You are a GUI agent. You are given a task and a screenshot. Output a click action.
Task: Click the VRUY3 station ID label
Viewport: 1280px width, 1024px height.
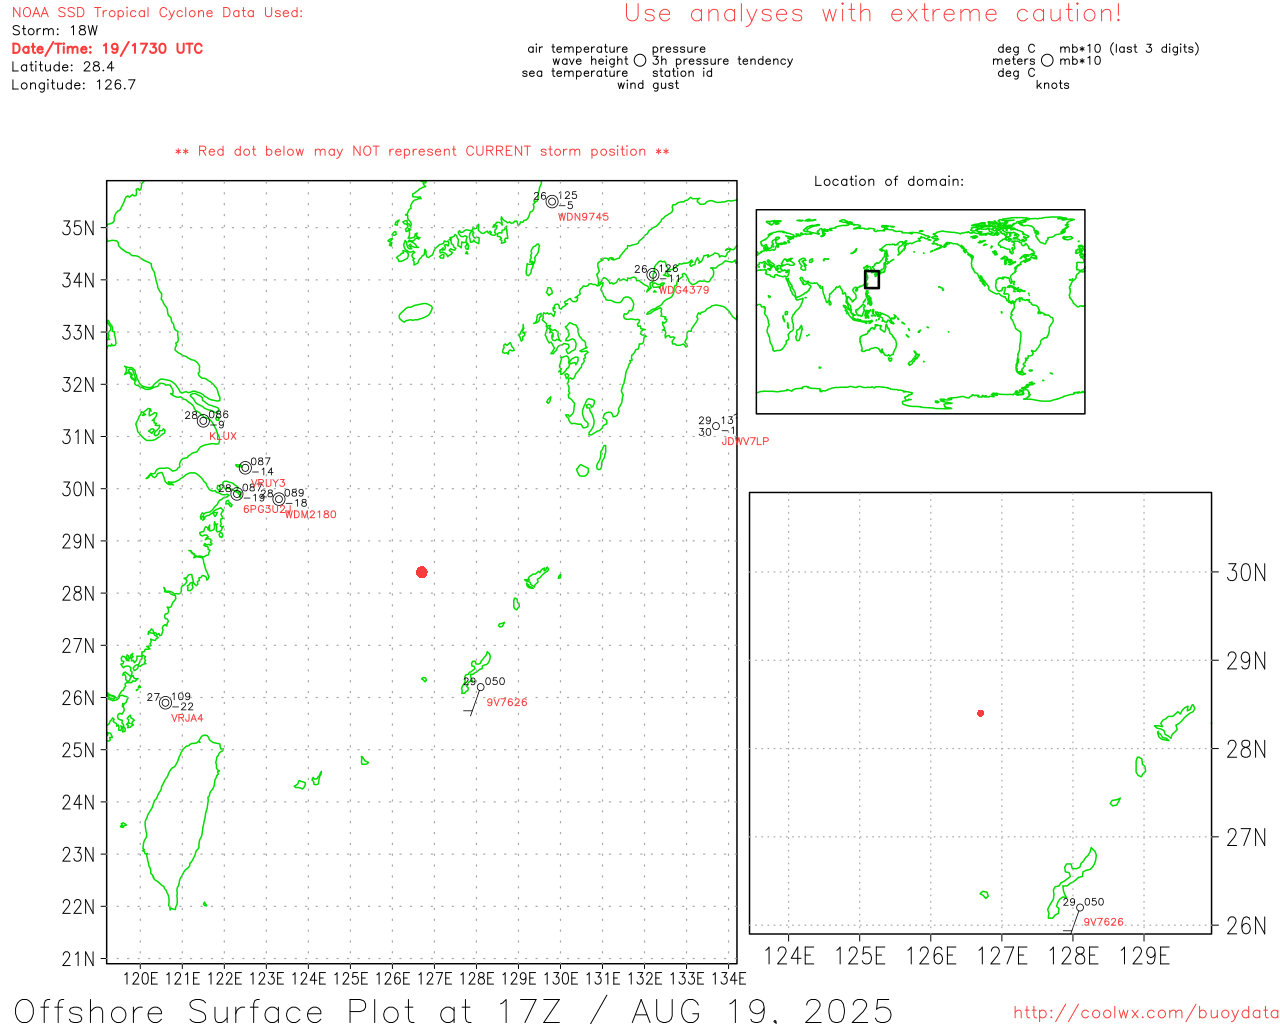click(x=268, y=484)
